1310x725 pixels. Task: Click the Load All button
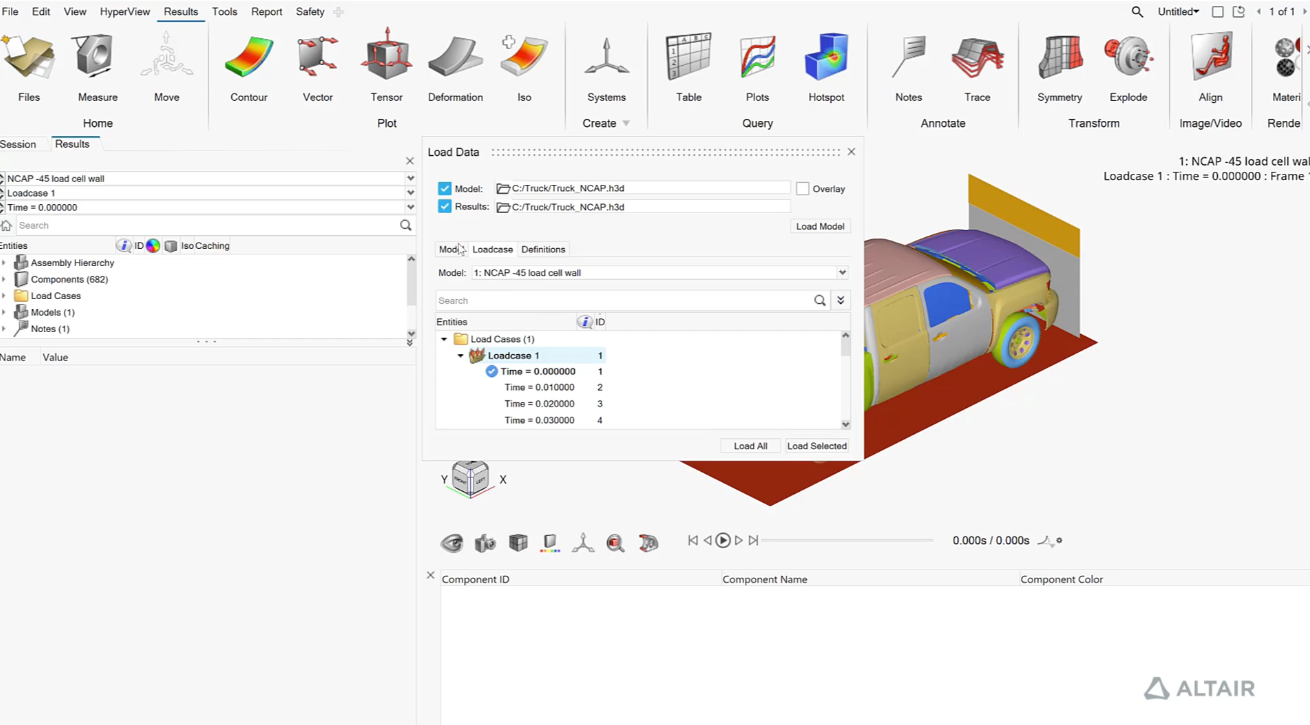(x=750, y=446)
